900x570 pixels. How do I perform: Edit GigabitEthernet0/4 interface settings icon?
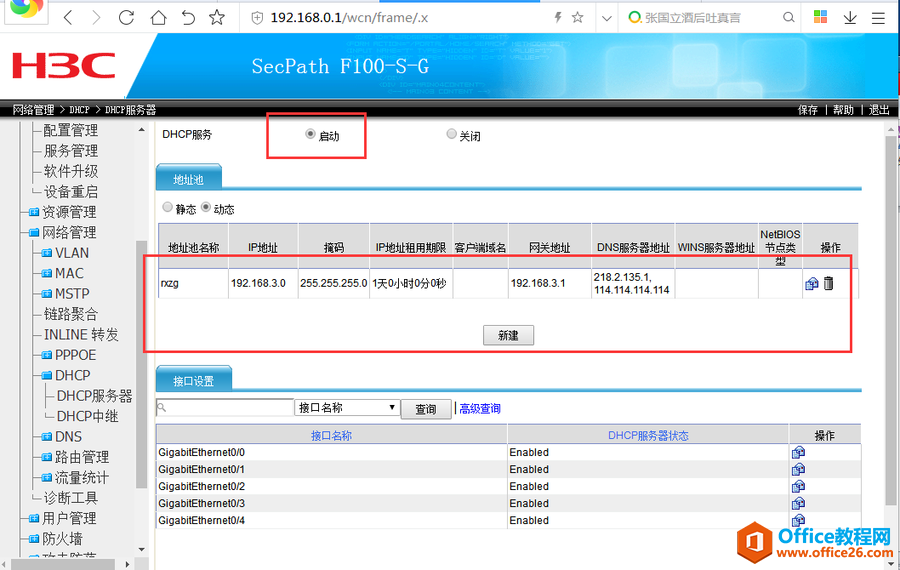[x=798, y=520]
